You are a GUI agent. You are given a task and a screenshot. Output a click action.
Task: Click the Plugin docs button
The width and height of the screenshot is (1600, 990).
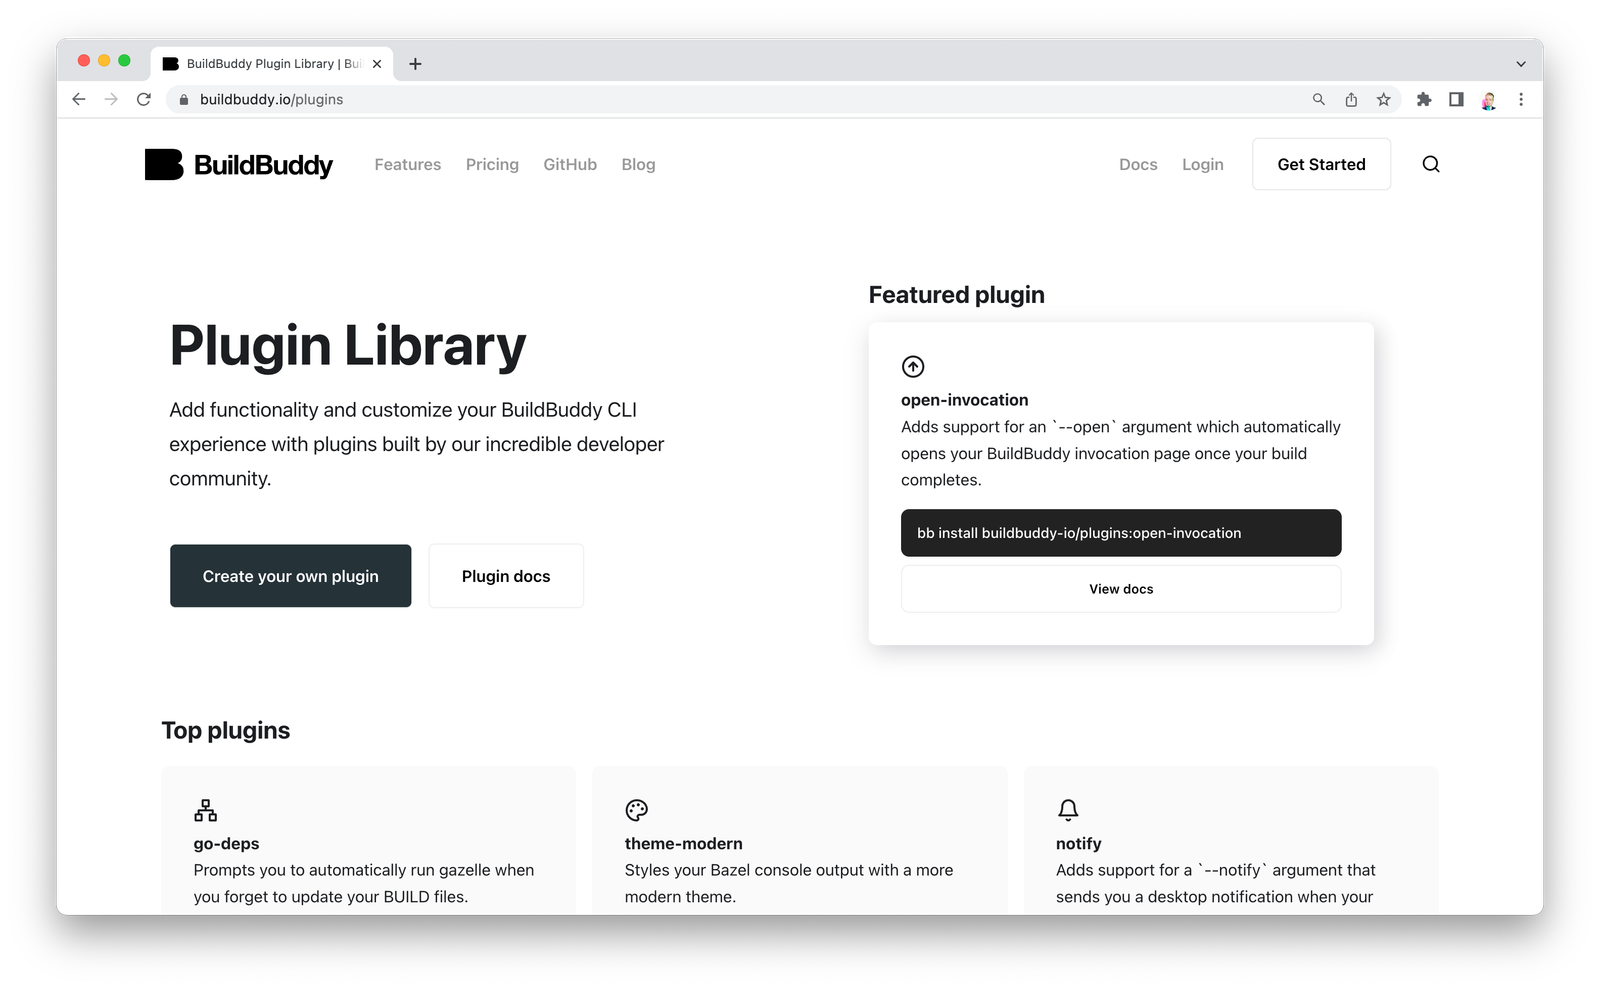tap(506, 576)
